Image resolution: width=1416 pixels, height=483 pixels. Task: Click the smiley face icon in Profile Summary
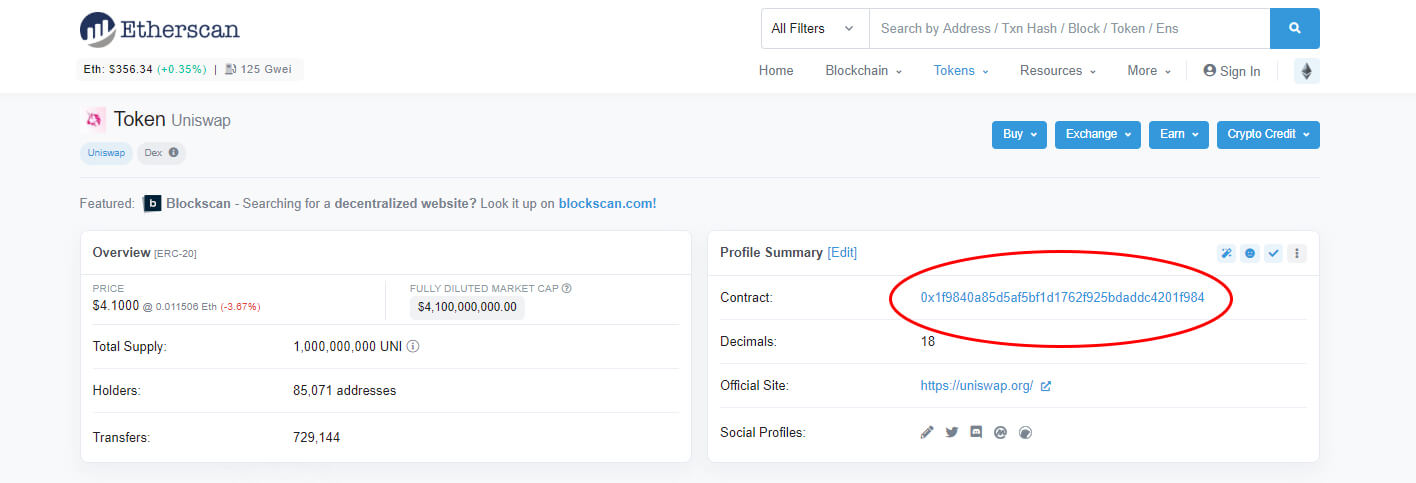click(x=1250, y=253)
